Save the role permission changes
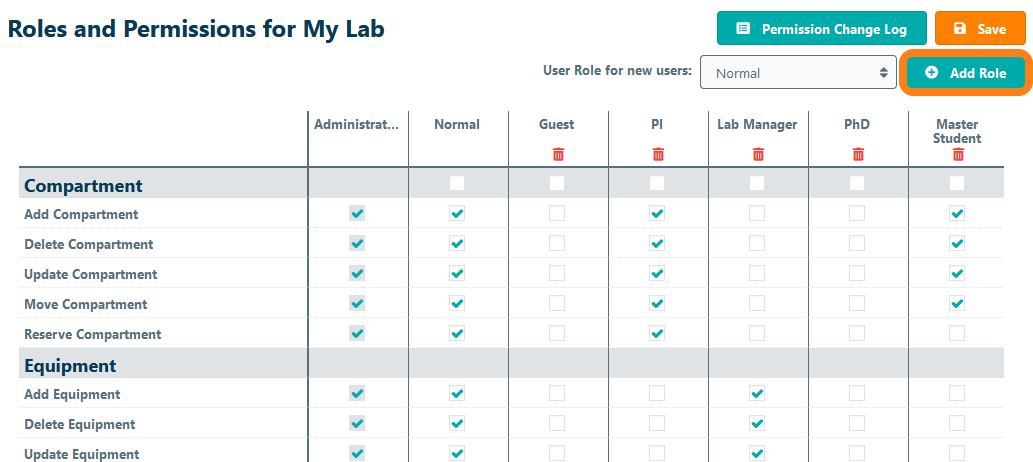Image resolution: width=1033 pixels, height=462 pixels. pyautogui.click(x=980, y=29)
